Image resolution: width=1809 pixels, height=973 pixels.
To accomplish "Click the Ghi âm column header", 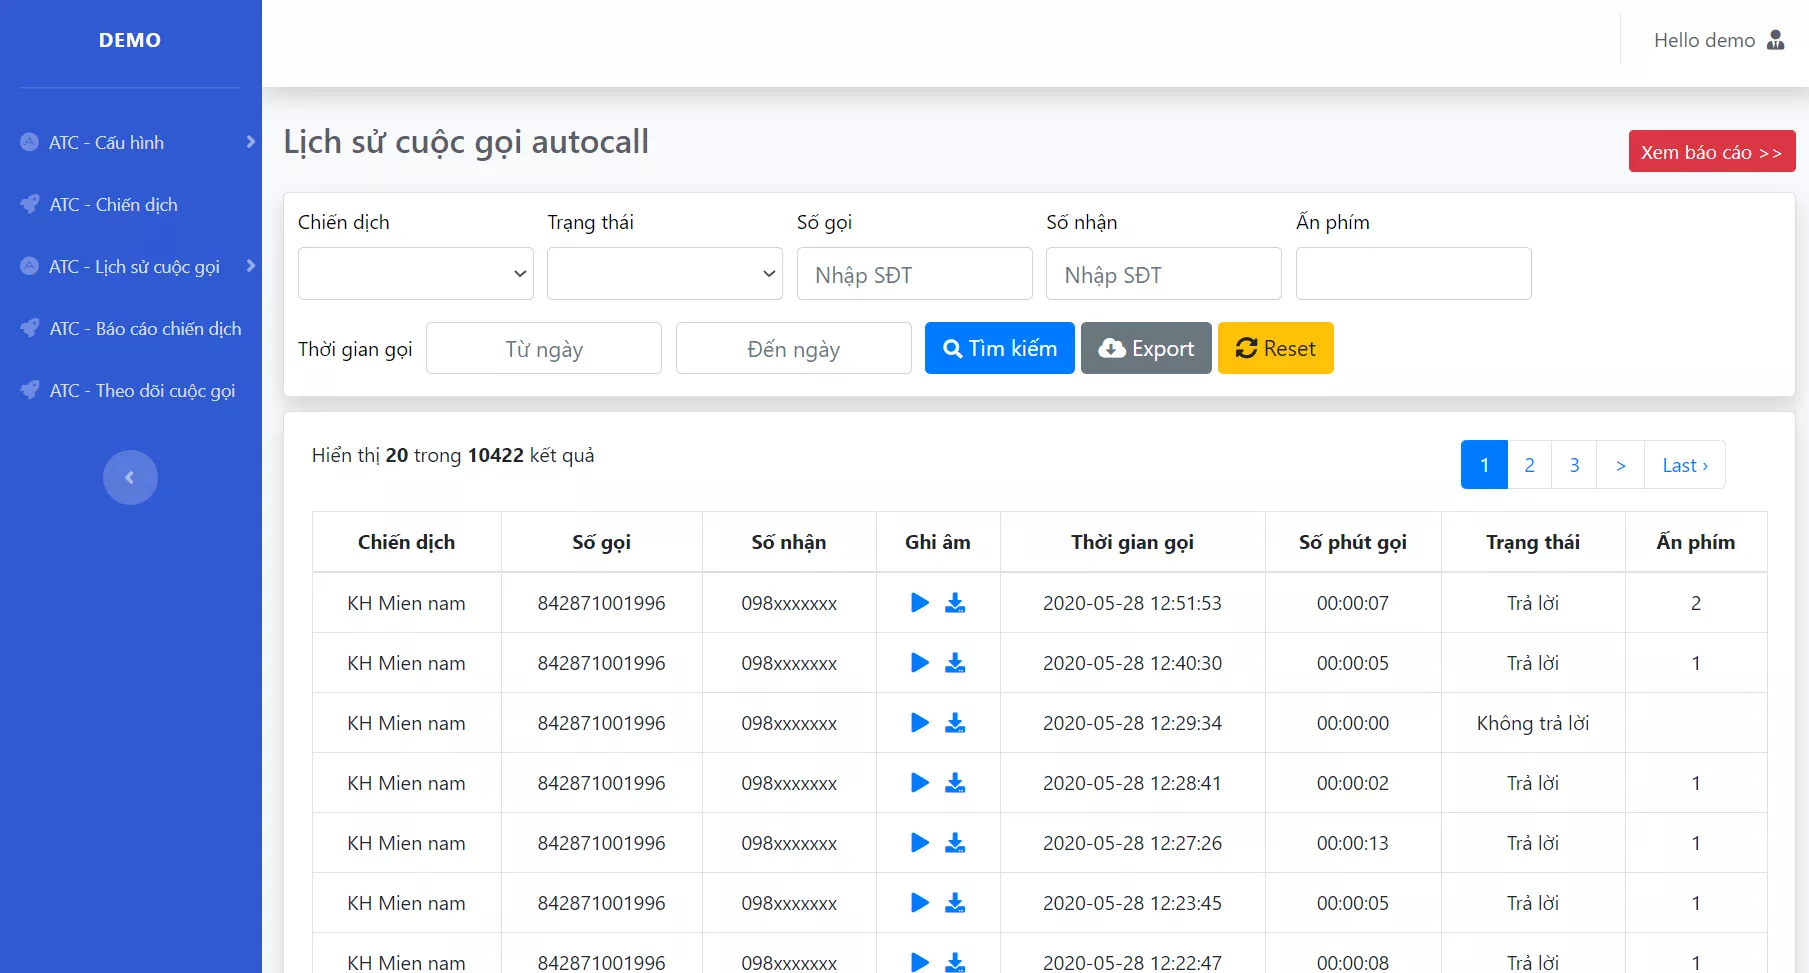I will (938, 542).
